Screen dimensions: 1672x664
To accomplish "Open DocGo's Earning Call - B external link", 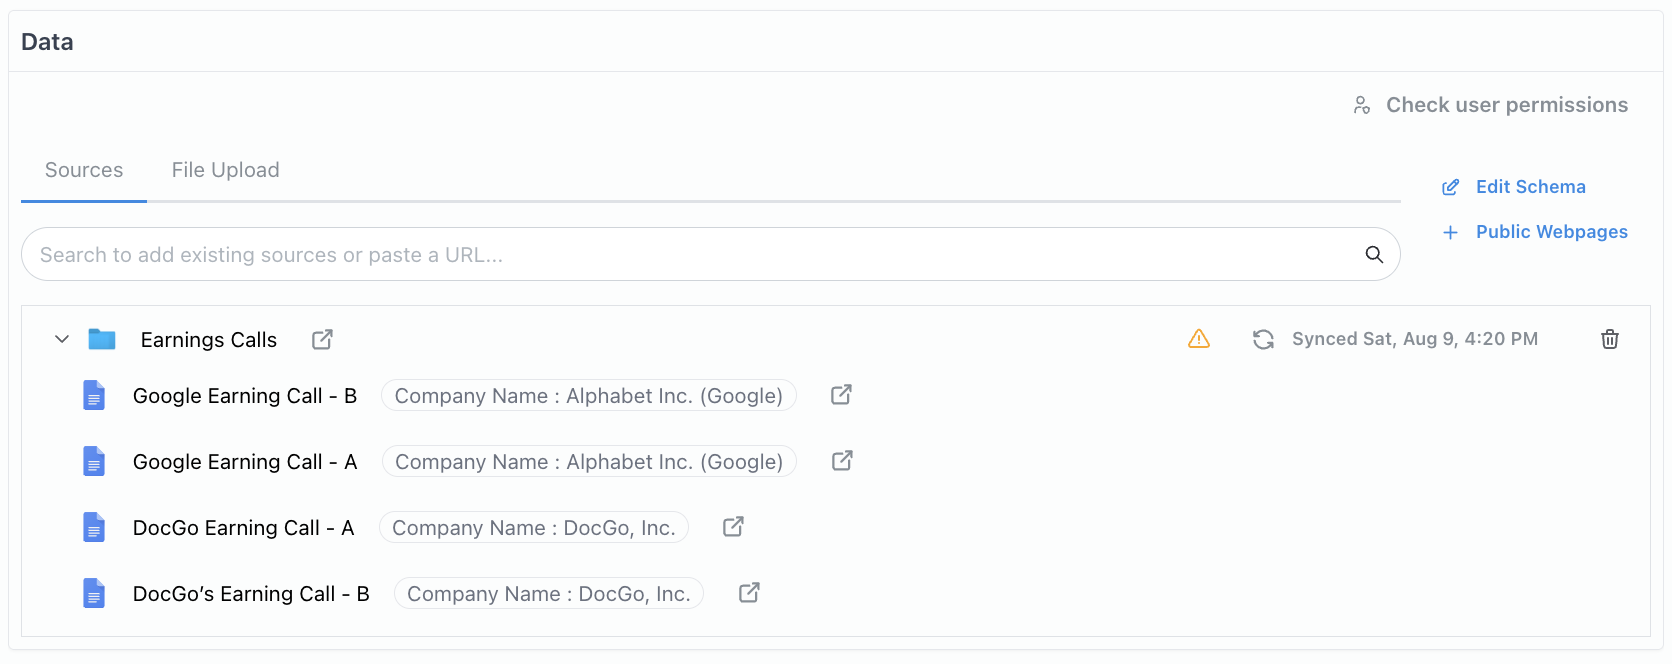I will 749,593.
